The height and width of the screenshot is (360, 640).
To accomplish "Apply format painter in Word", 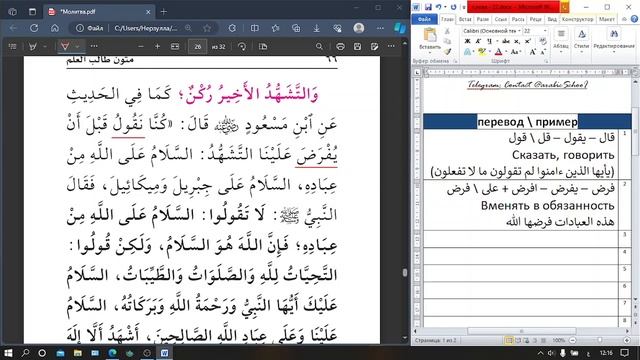I will [448, 51].
